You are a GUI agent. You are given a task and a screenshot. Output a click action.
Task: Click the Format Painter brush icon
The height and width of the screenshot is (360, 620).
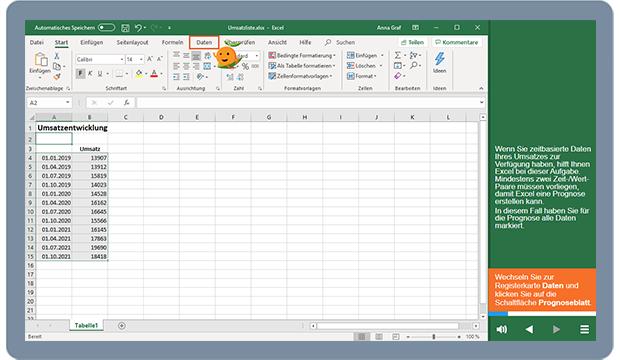[57, 76]
